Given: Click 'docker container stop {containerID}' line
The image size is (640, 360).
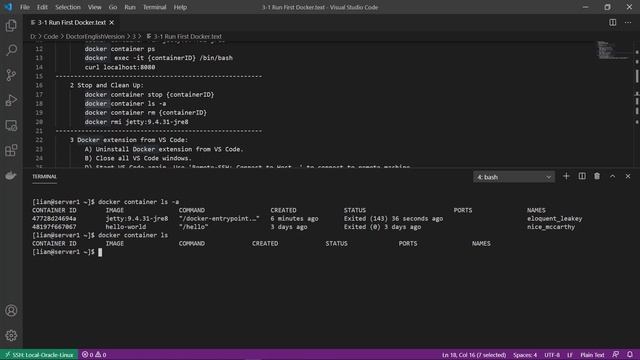Looking at the screenshot, I should coord(149,94).
